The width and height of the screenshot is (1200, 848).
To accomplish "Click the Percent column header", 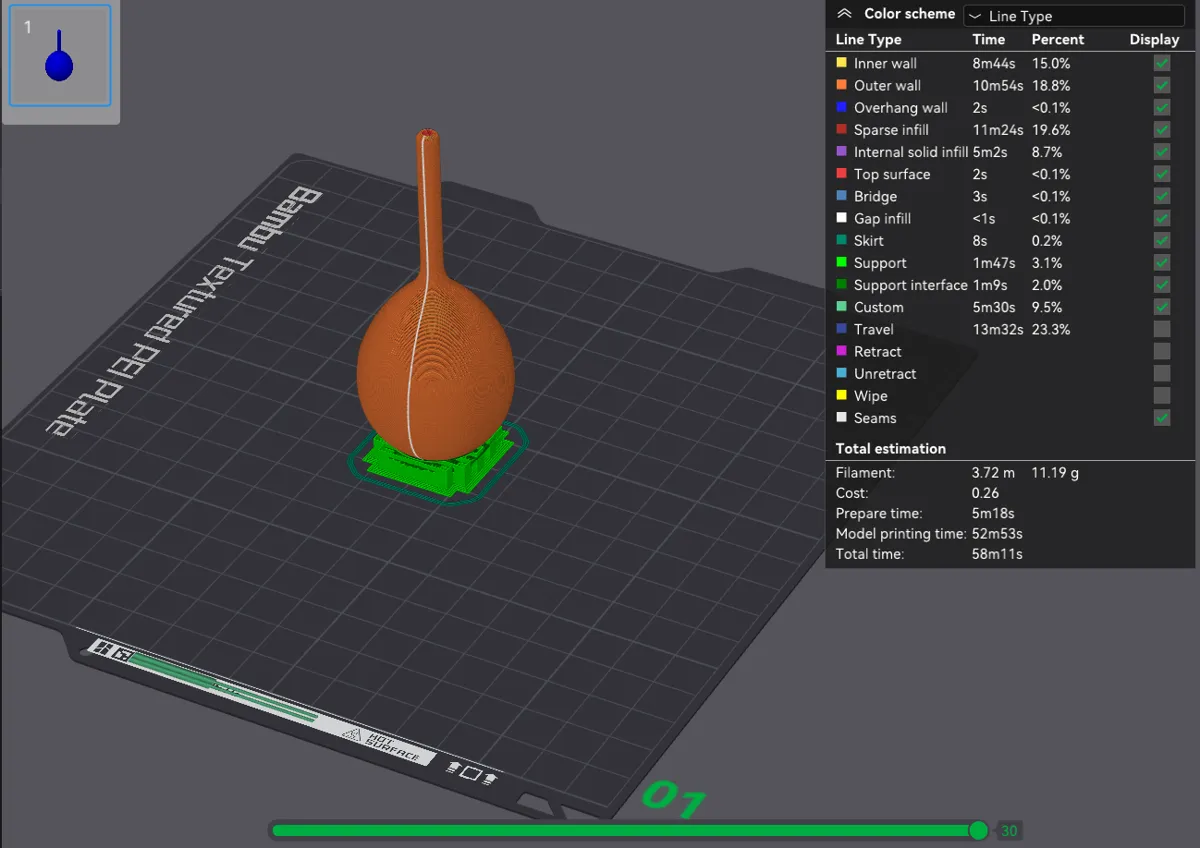I will pyautogui.click(x=1058, y=40).
